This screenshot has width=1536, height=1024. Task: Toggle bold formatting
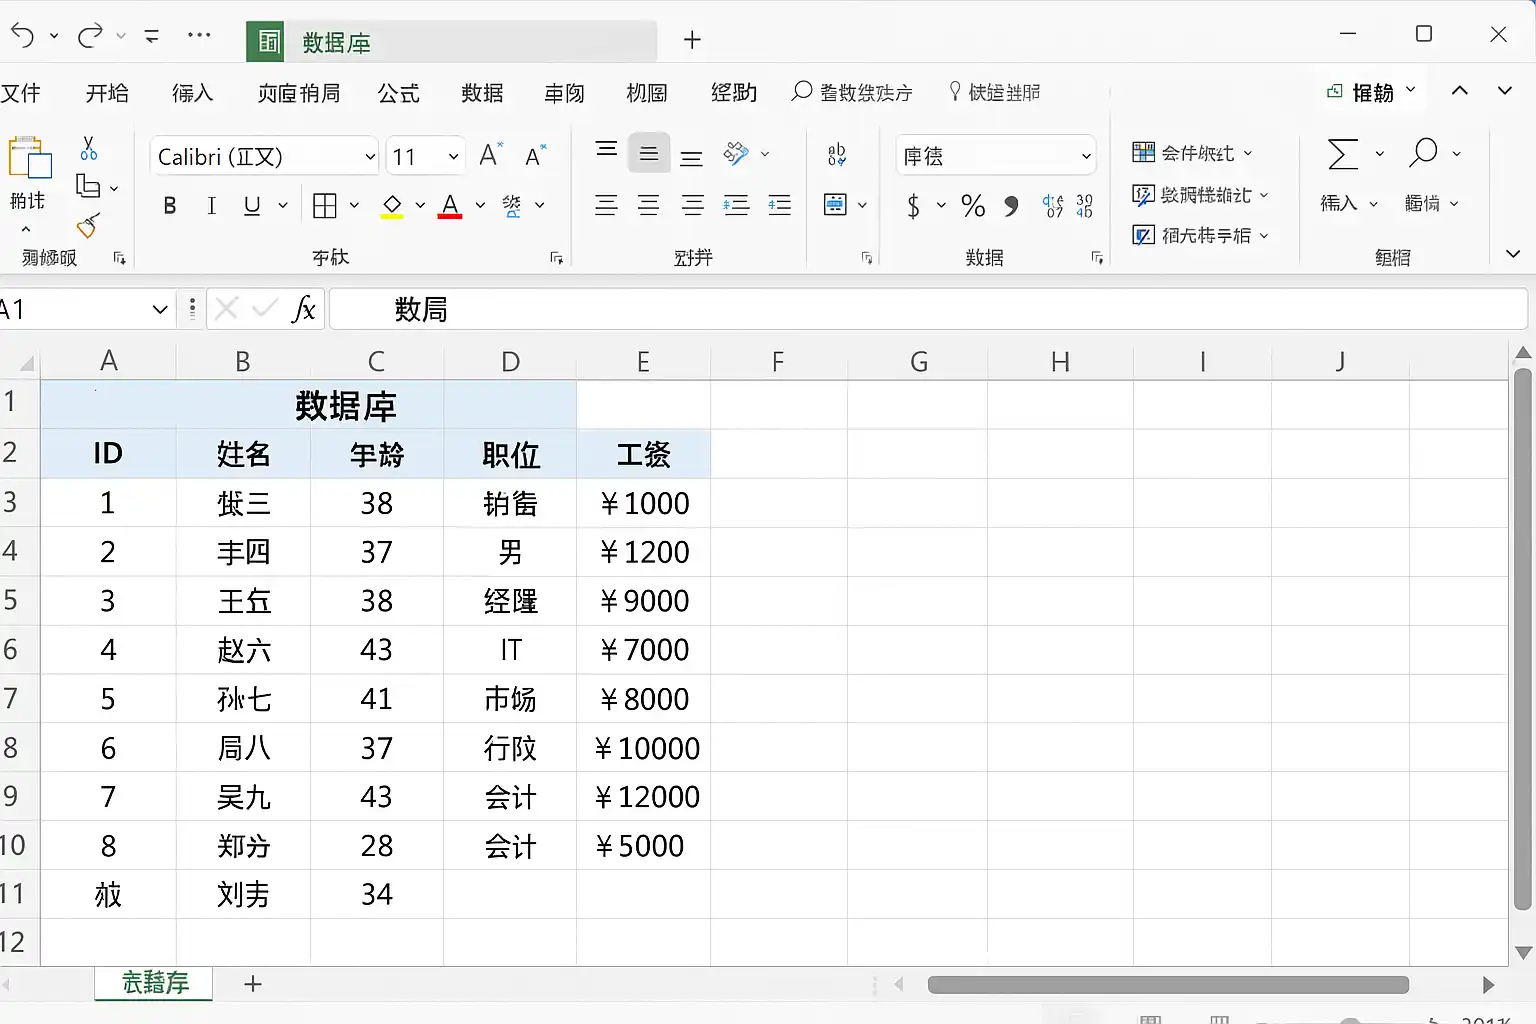click(170, 206)
